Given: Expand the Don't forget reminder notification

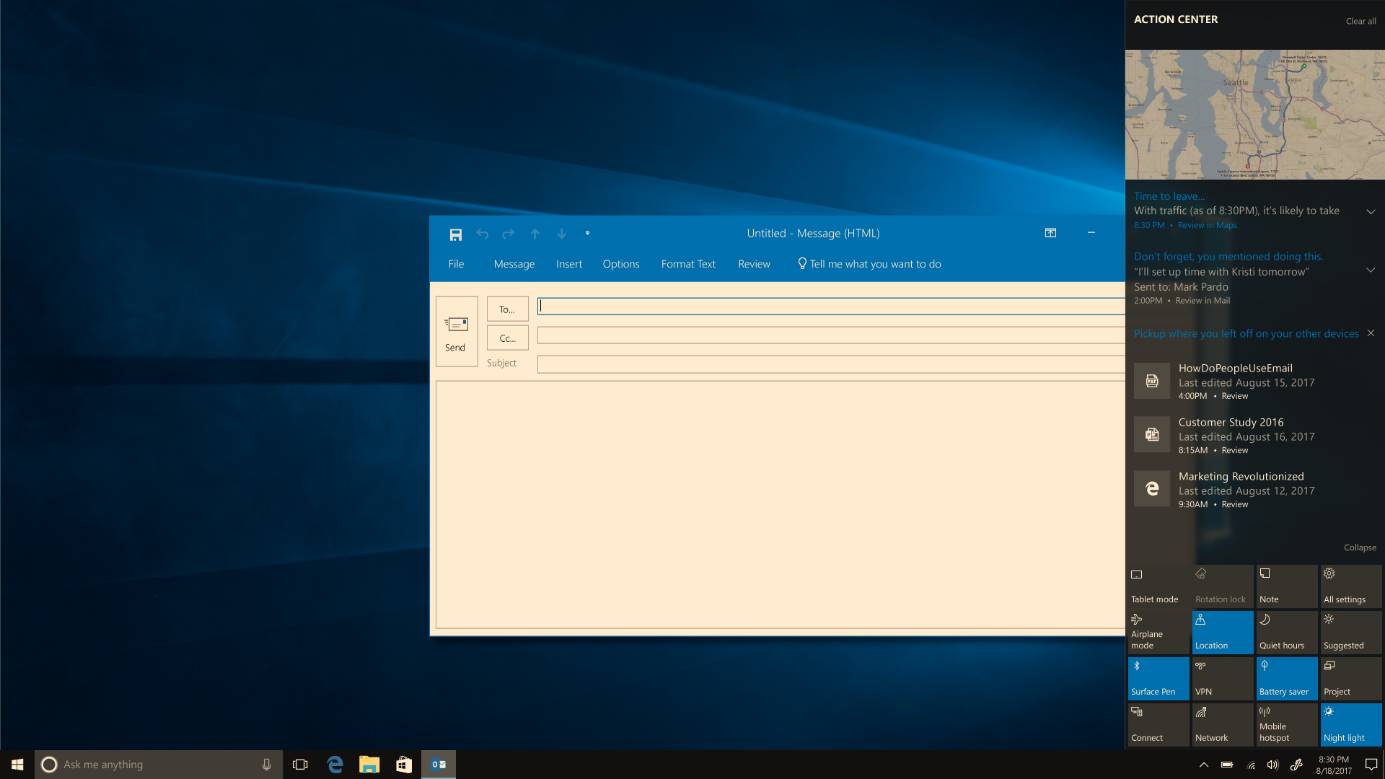Looking at the screenshot, I should click(x=1371, y=270).
